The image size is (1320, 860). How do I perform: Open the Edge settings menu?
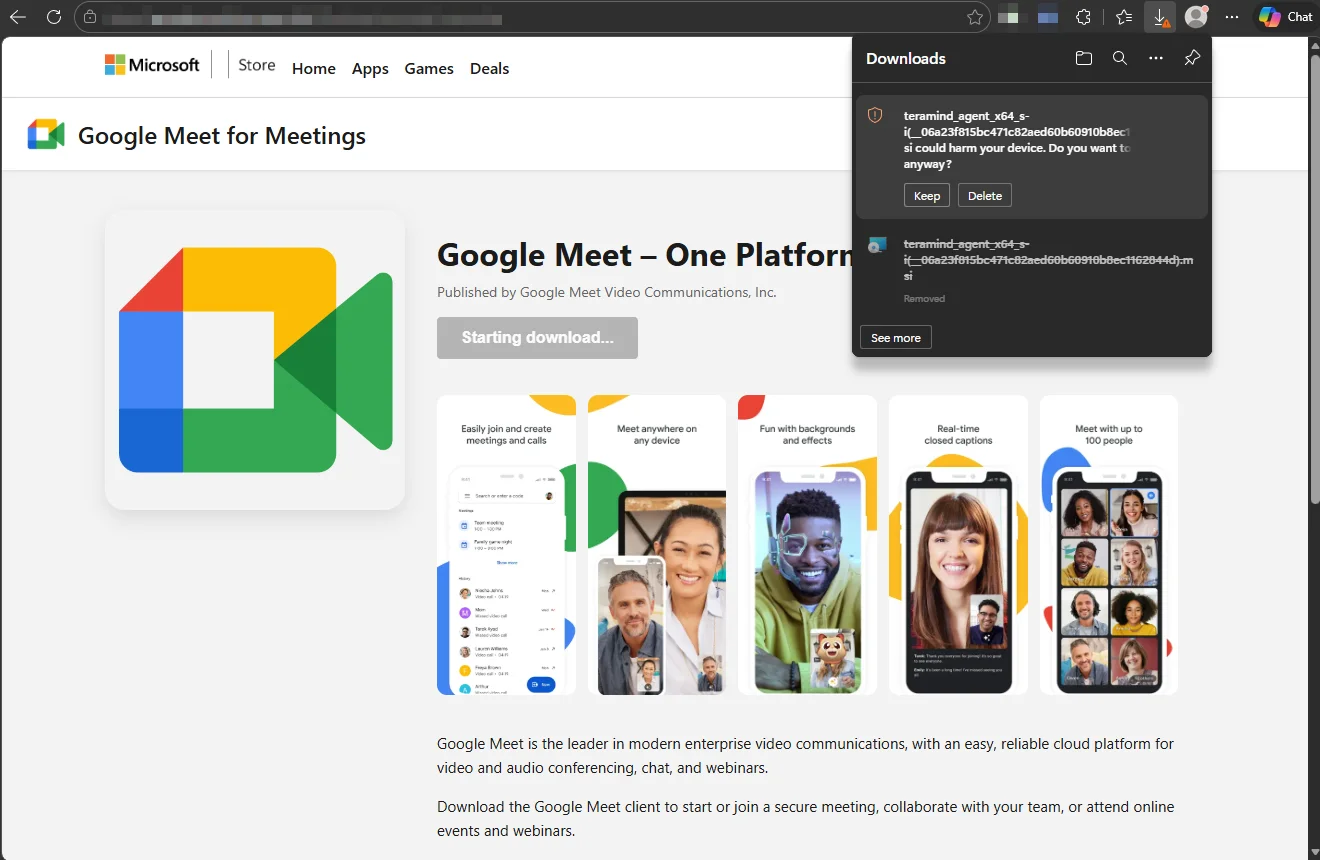[1231, 16]
